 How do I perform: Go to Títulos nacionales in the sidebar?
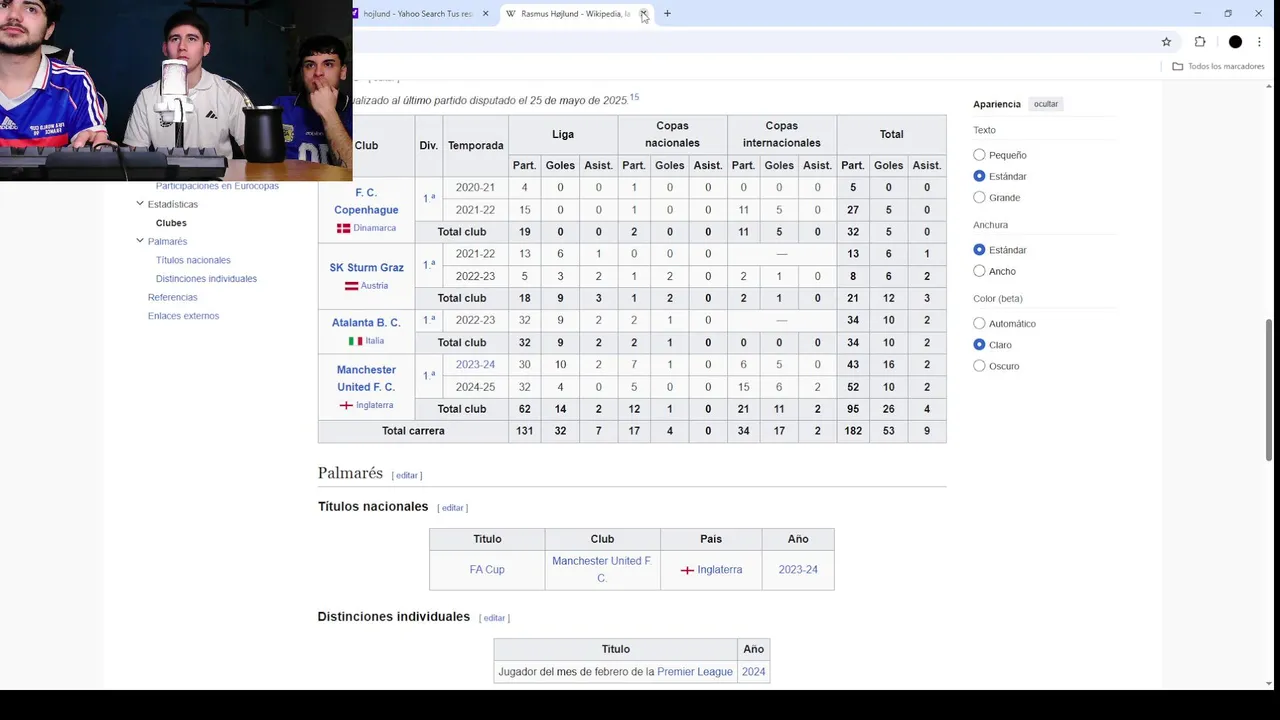193,260
